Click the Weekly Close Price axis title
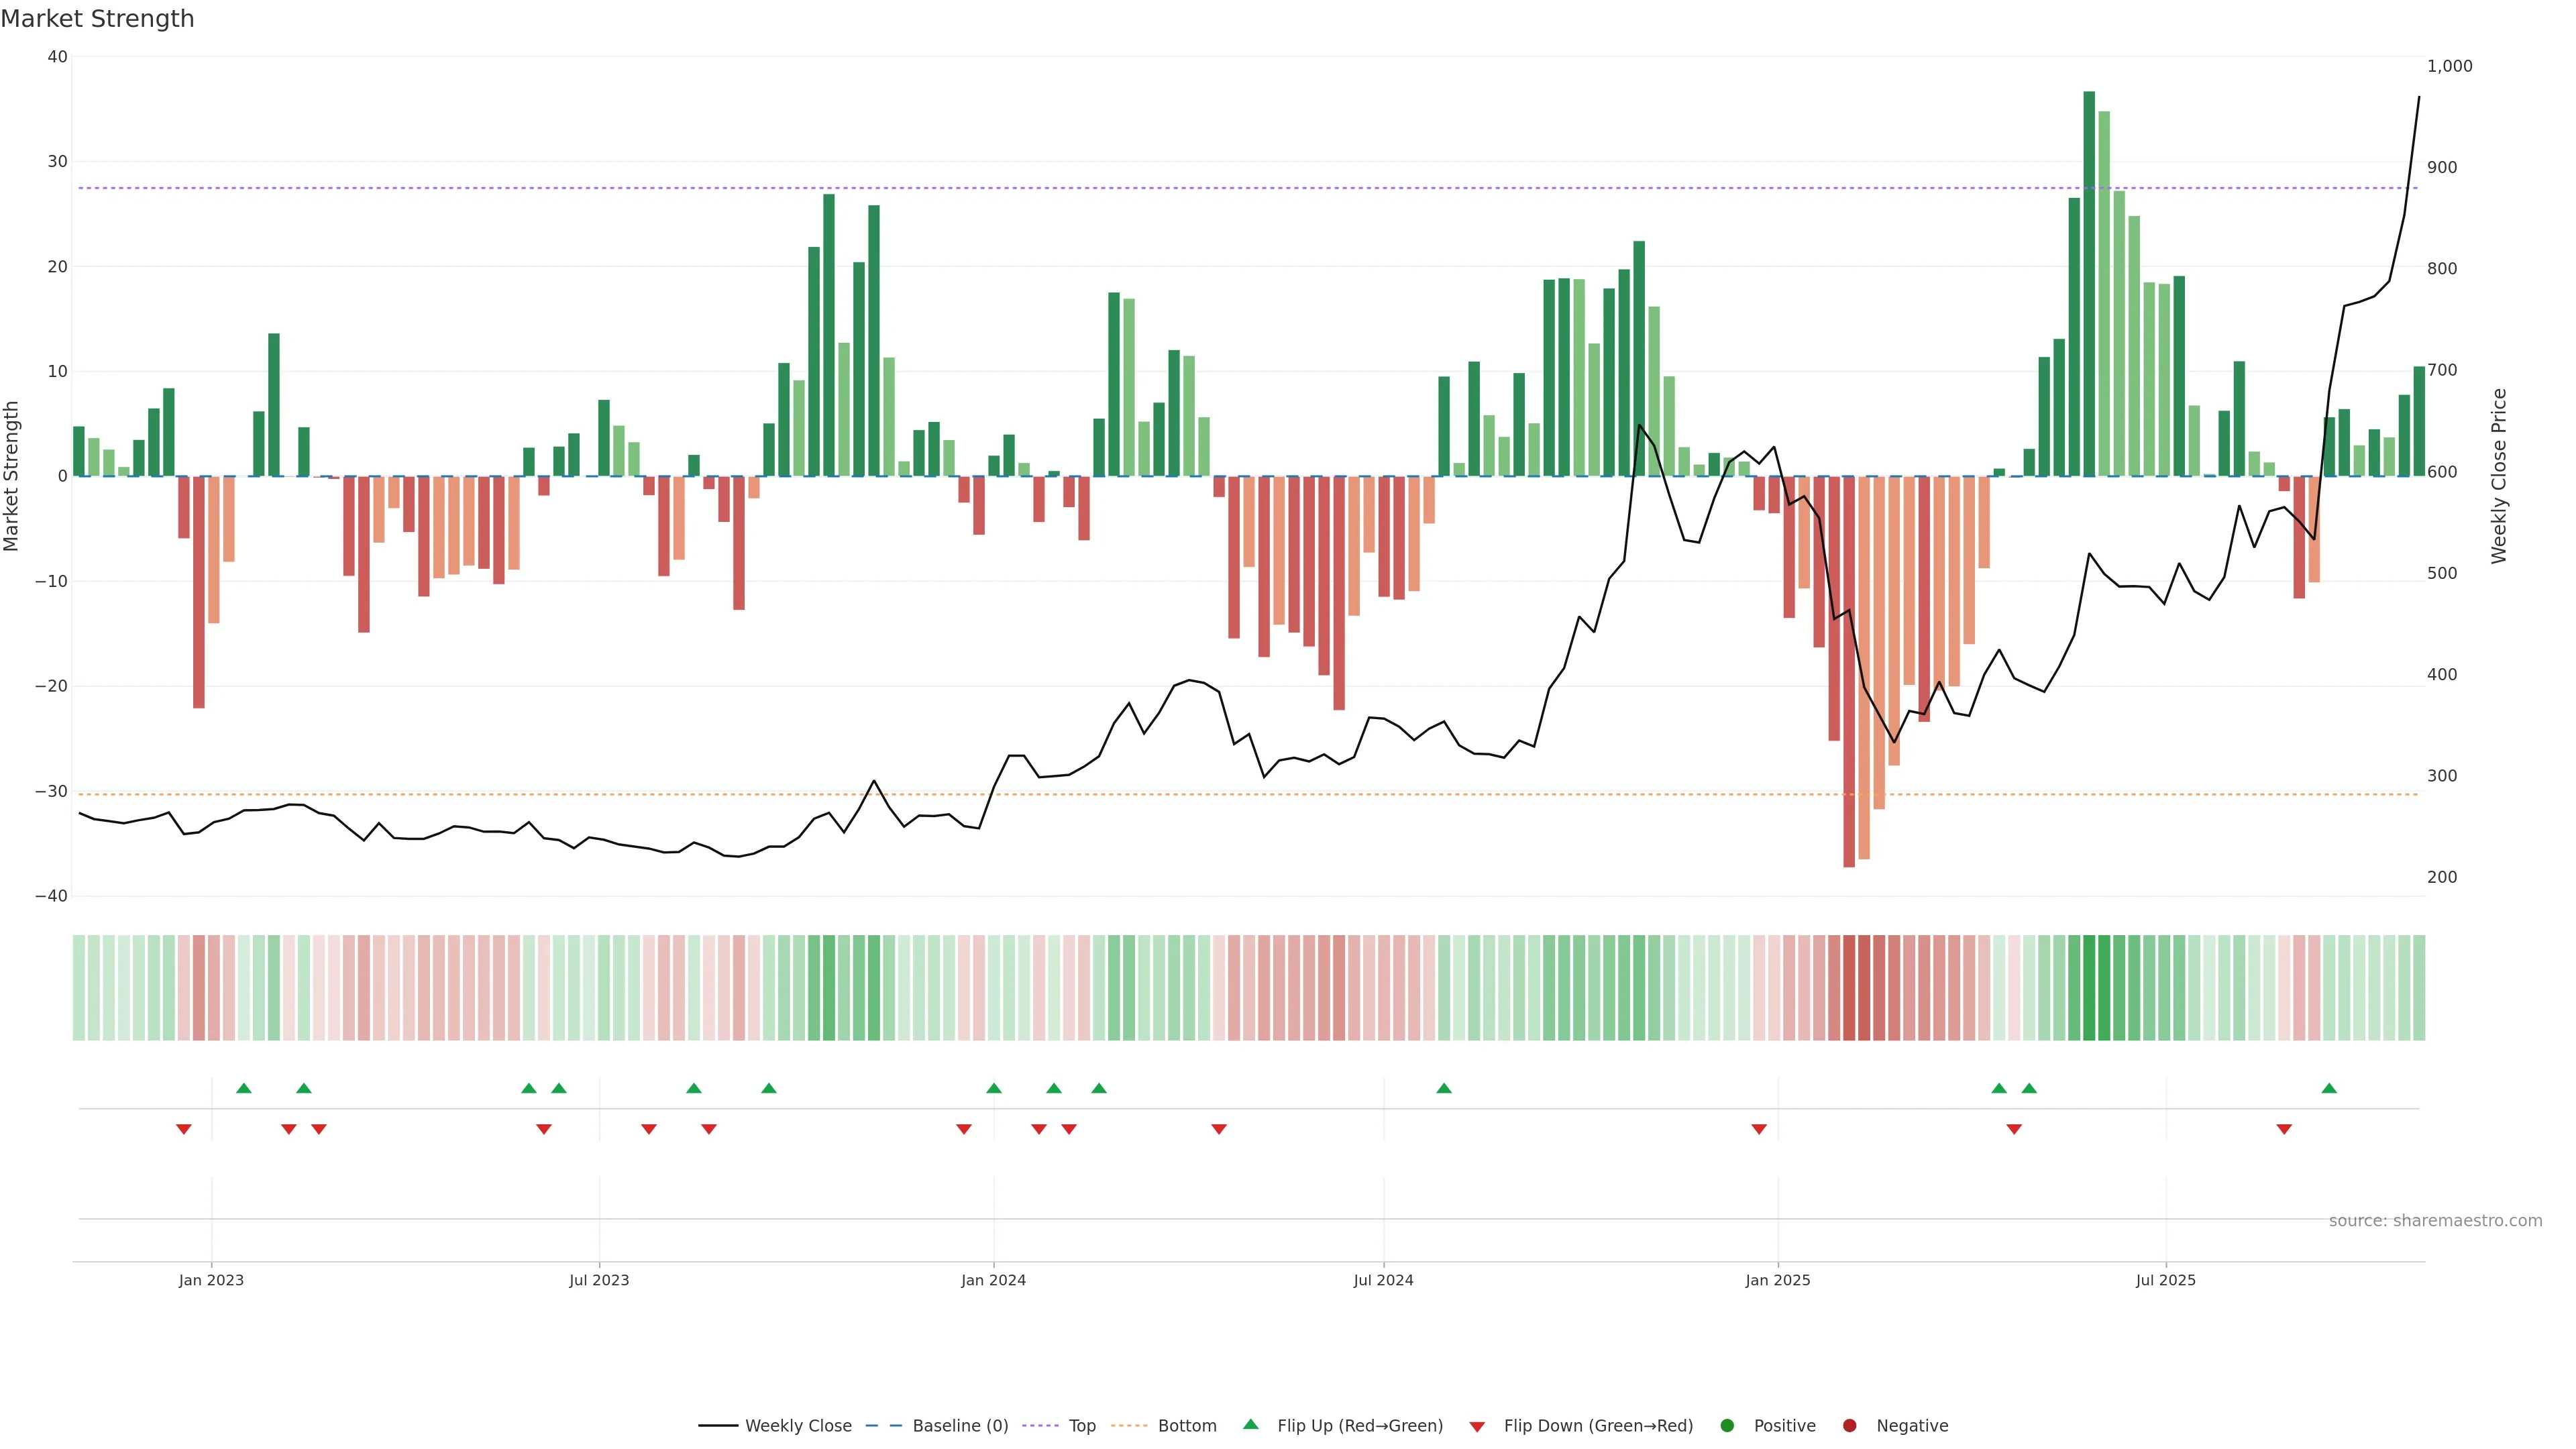Screen dimensions: 2576x1449 (x=2498, y=476)
